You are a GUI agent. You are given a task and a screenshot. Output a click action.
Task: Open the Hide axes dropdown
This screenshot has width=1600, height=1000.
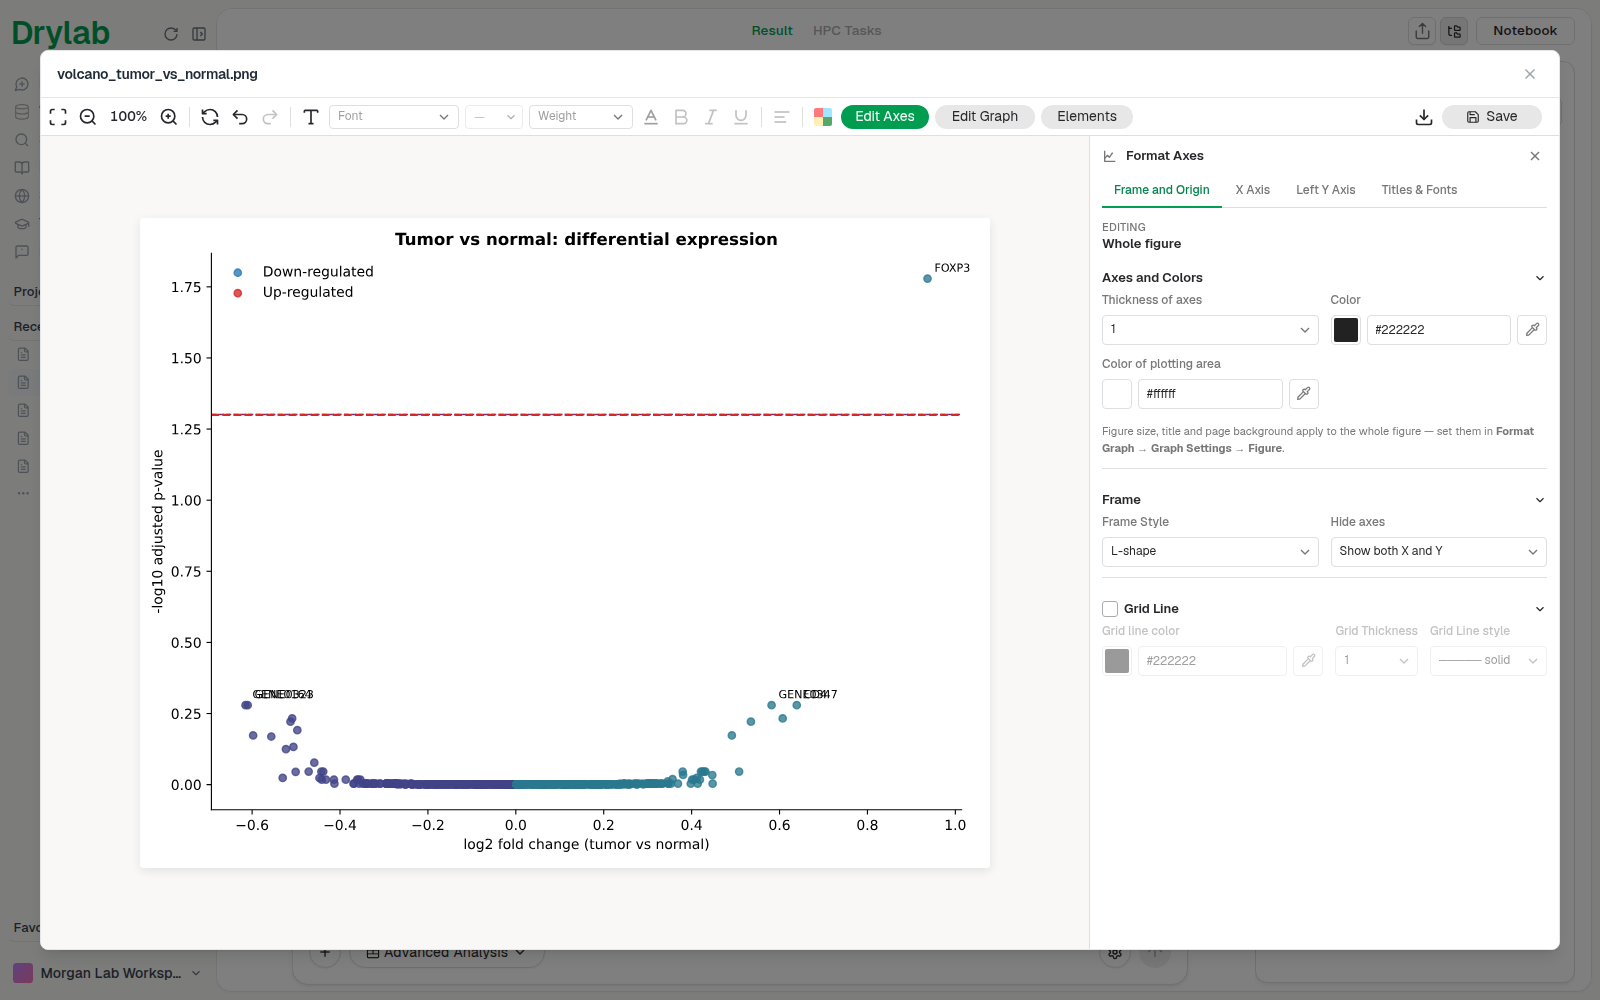tap(1438, 552)
